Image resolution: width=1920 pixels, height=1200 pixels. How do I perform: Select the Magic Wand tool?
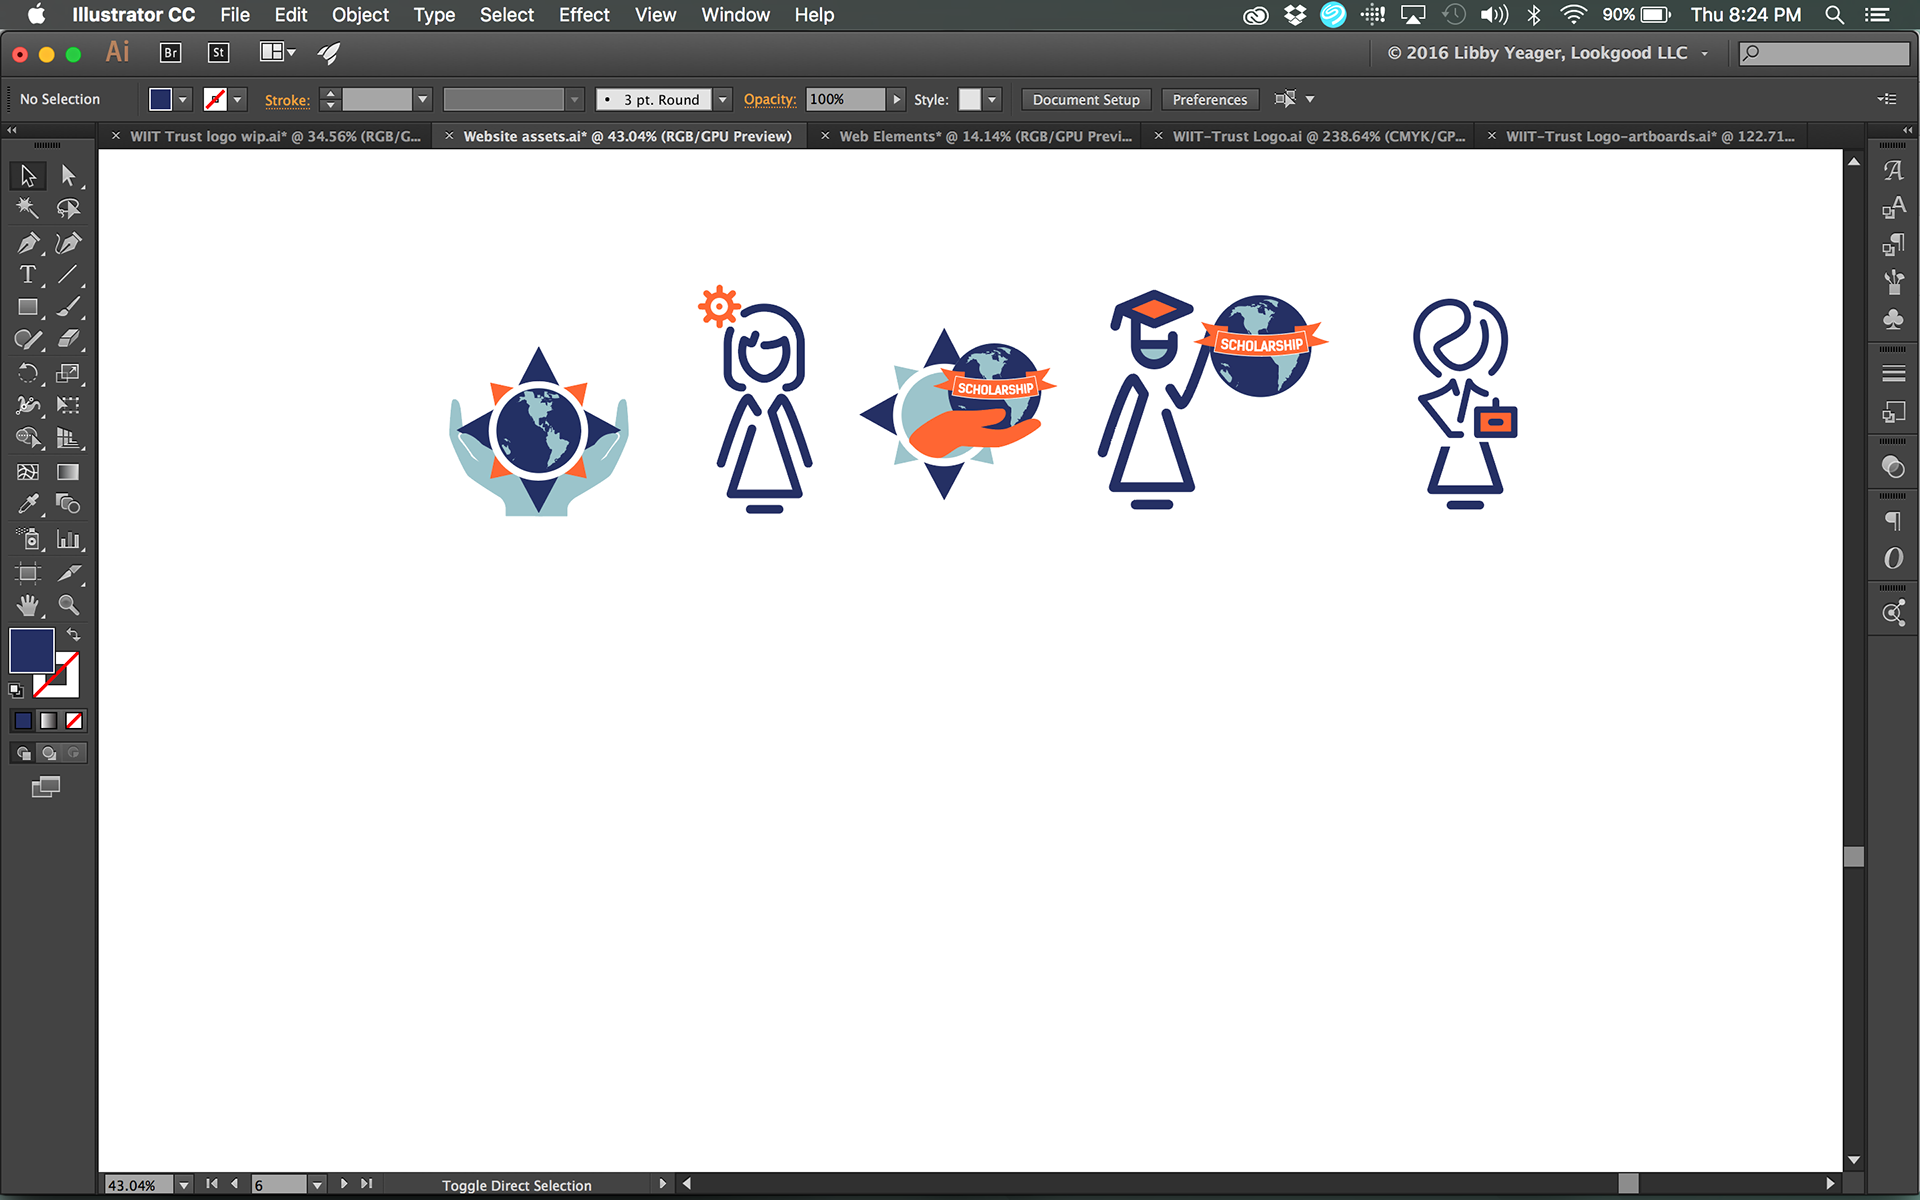[x=27, y=208]
